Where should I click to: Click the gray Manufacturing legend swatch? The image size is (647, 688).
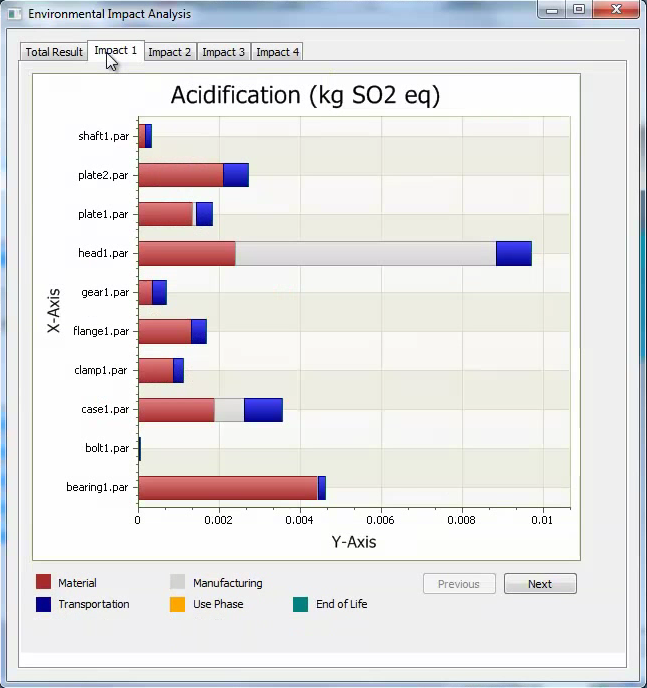[178, 582]
